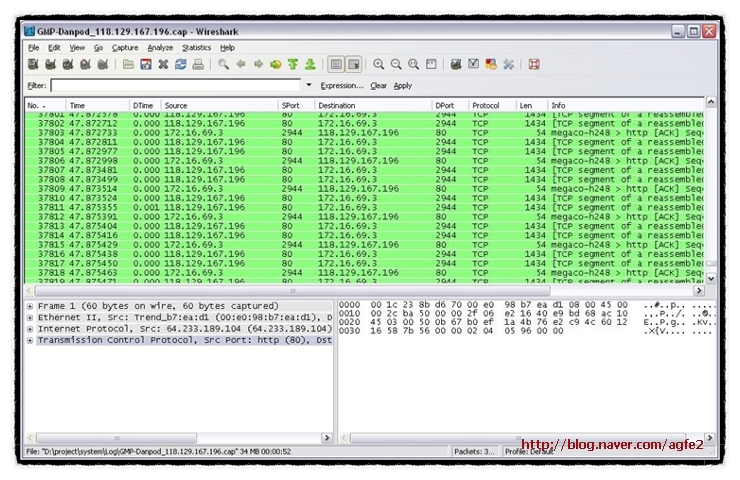740x480 pixels.
Task: Click packet list scroll-up arrow
Action: [x=711, y=102]
